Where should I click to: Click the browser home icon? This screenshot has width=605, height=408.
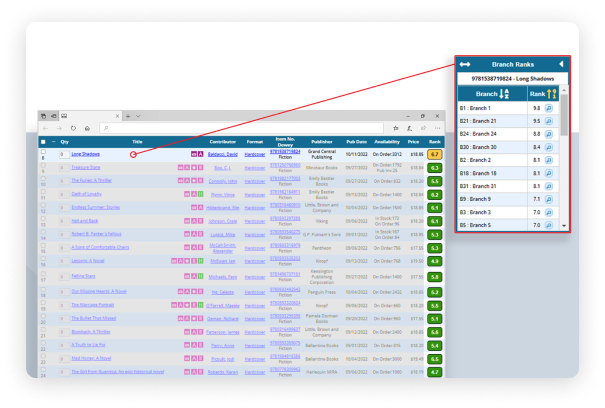point(87,128)
